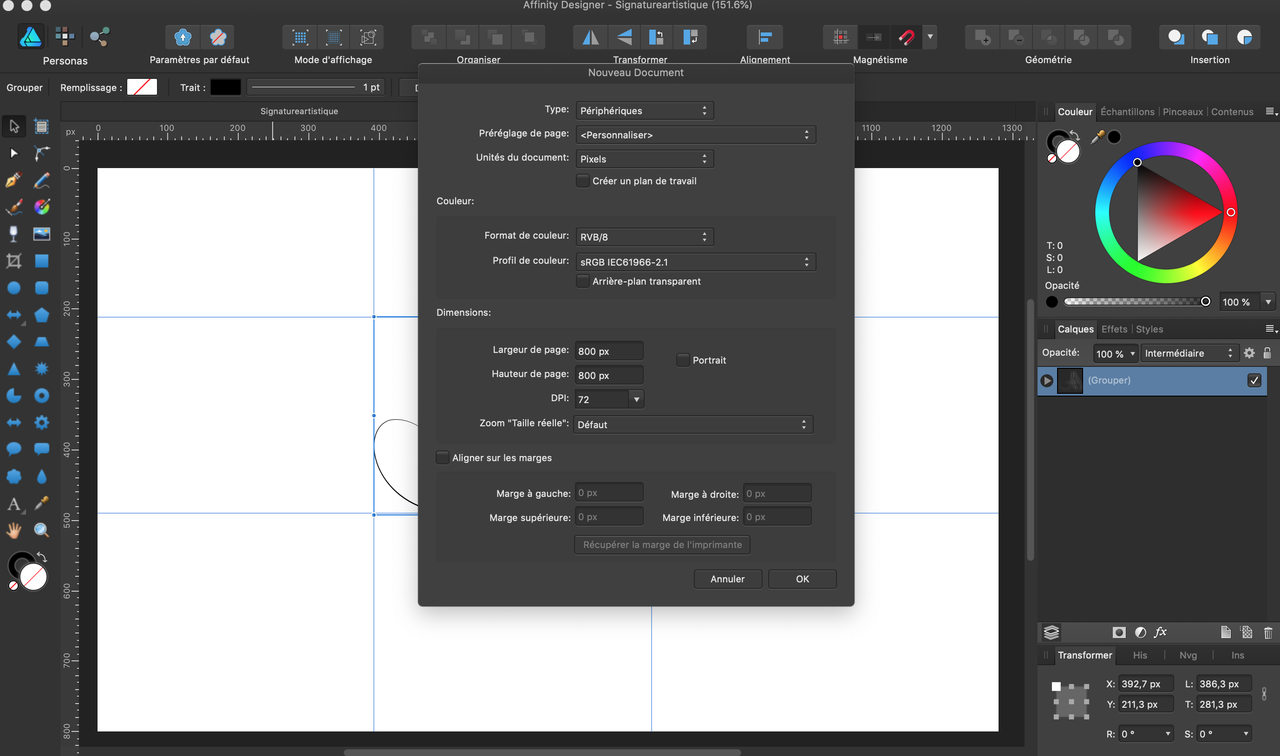Select the Pen tool

(x=14, y=180)
